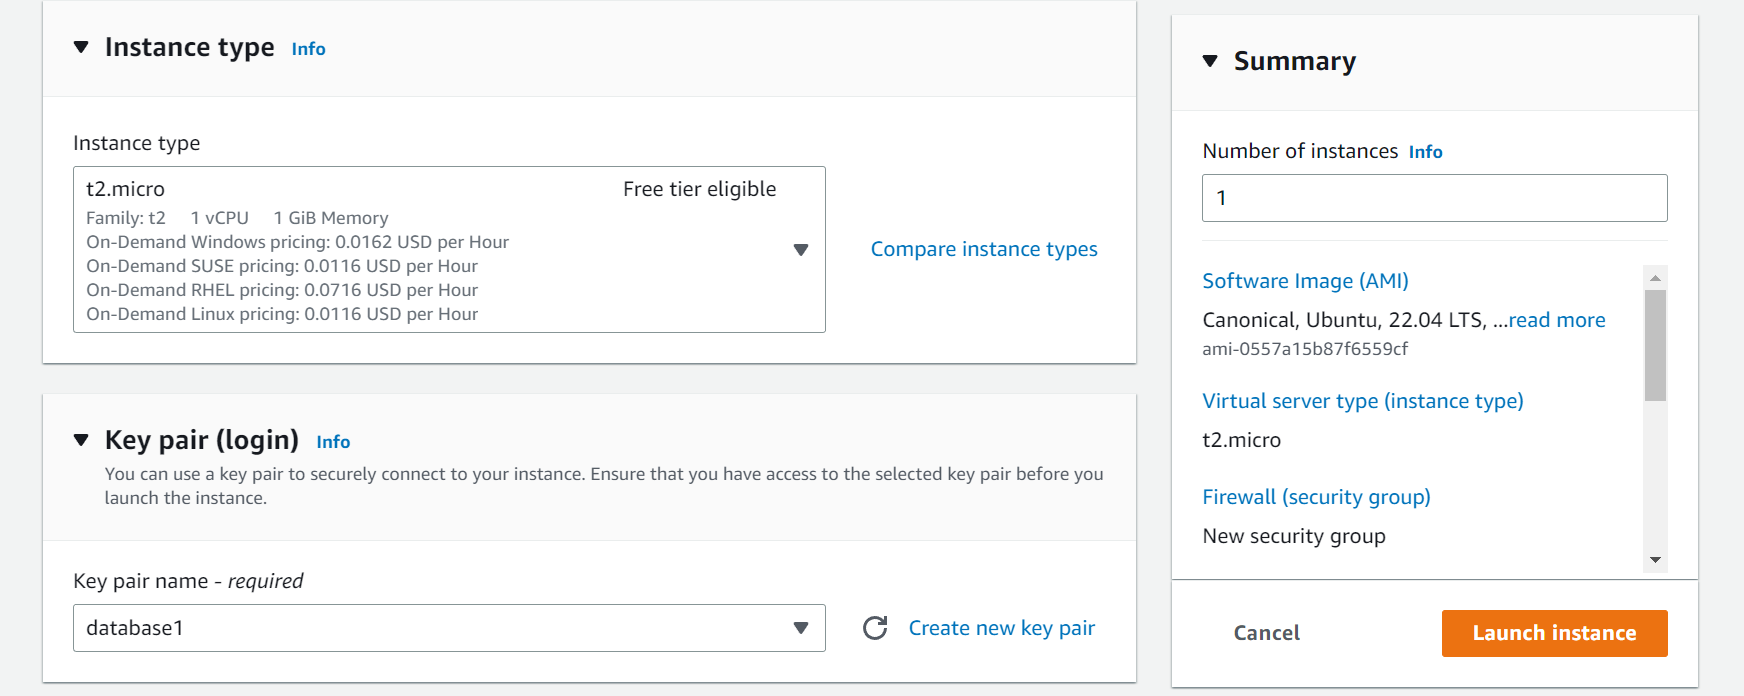Click the refresh key pair list icon
Viewport: 1744px width, 696px height.
pos(875,628)
